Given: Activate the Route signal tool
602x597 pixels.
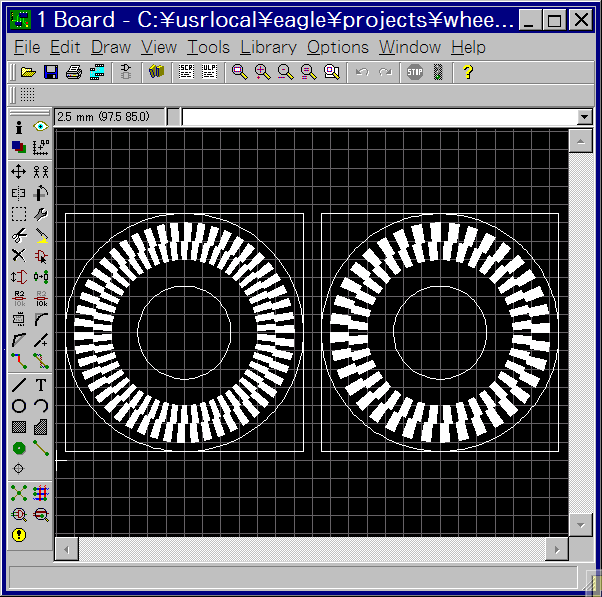Looking at the screenshot, I should (x=18, y=360).
